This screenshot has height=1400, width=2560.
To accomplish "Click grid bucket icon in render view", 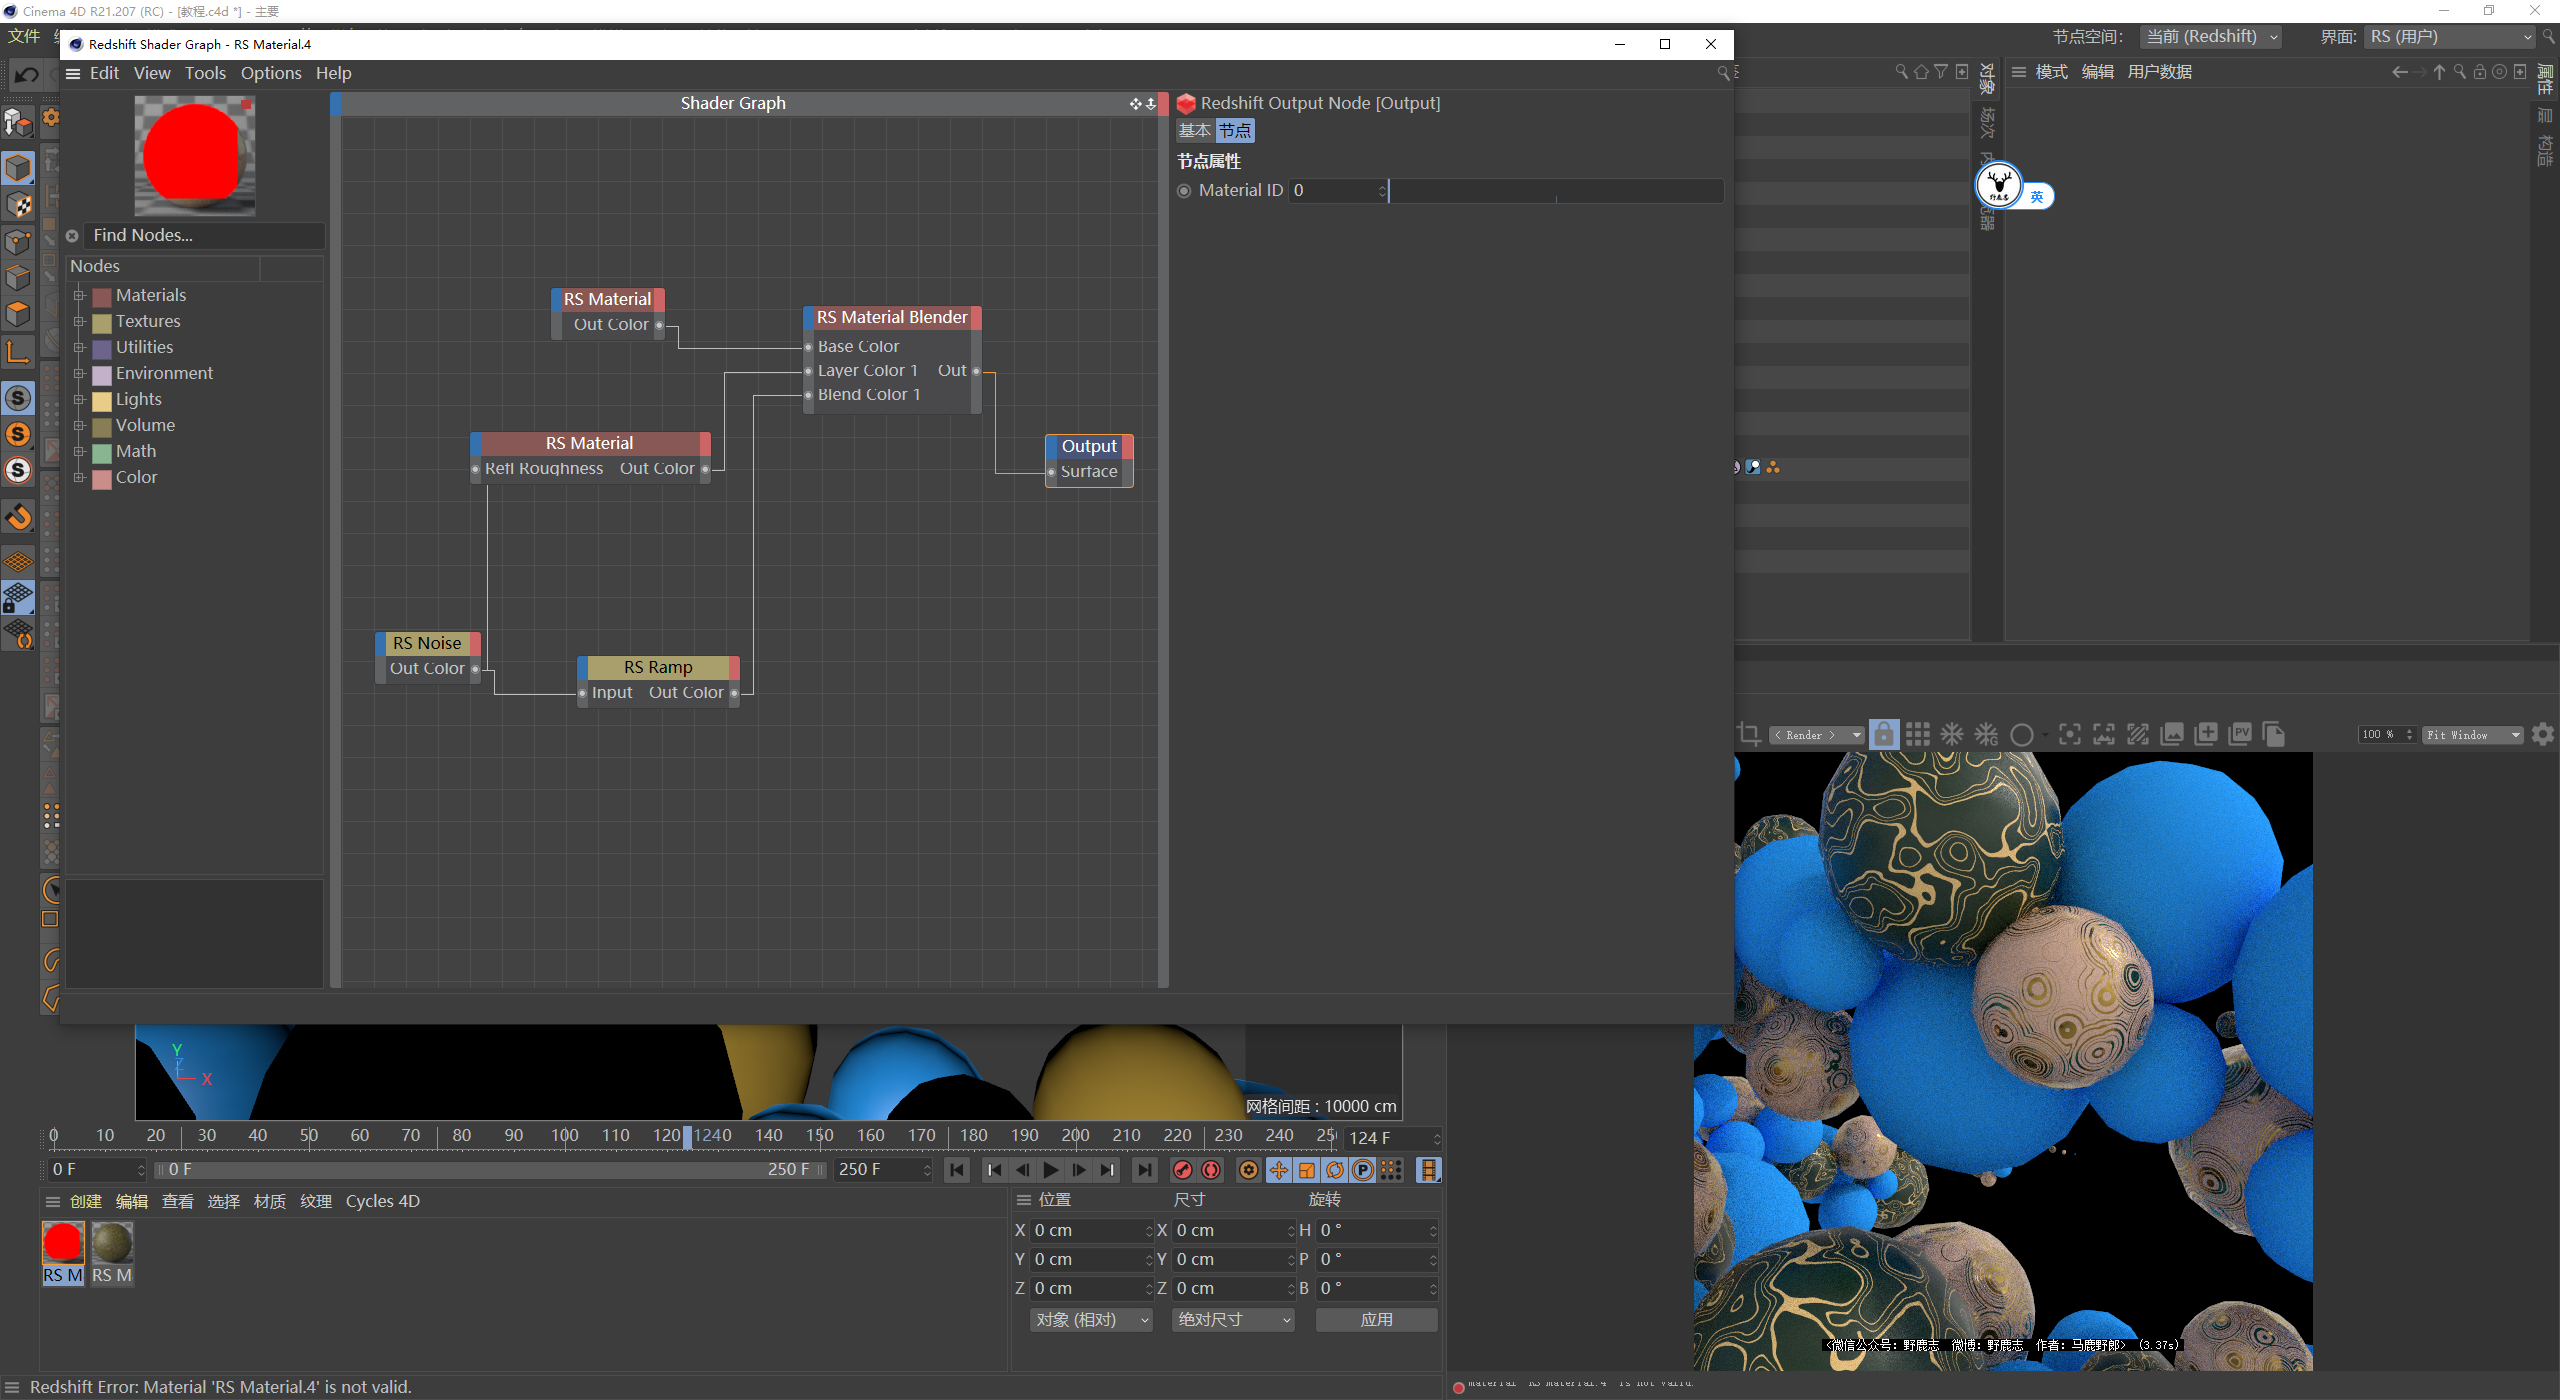I will pos(1917,735).
